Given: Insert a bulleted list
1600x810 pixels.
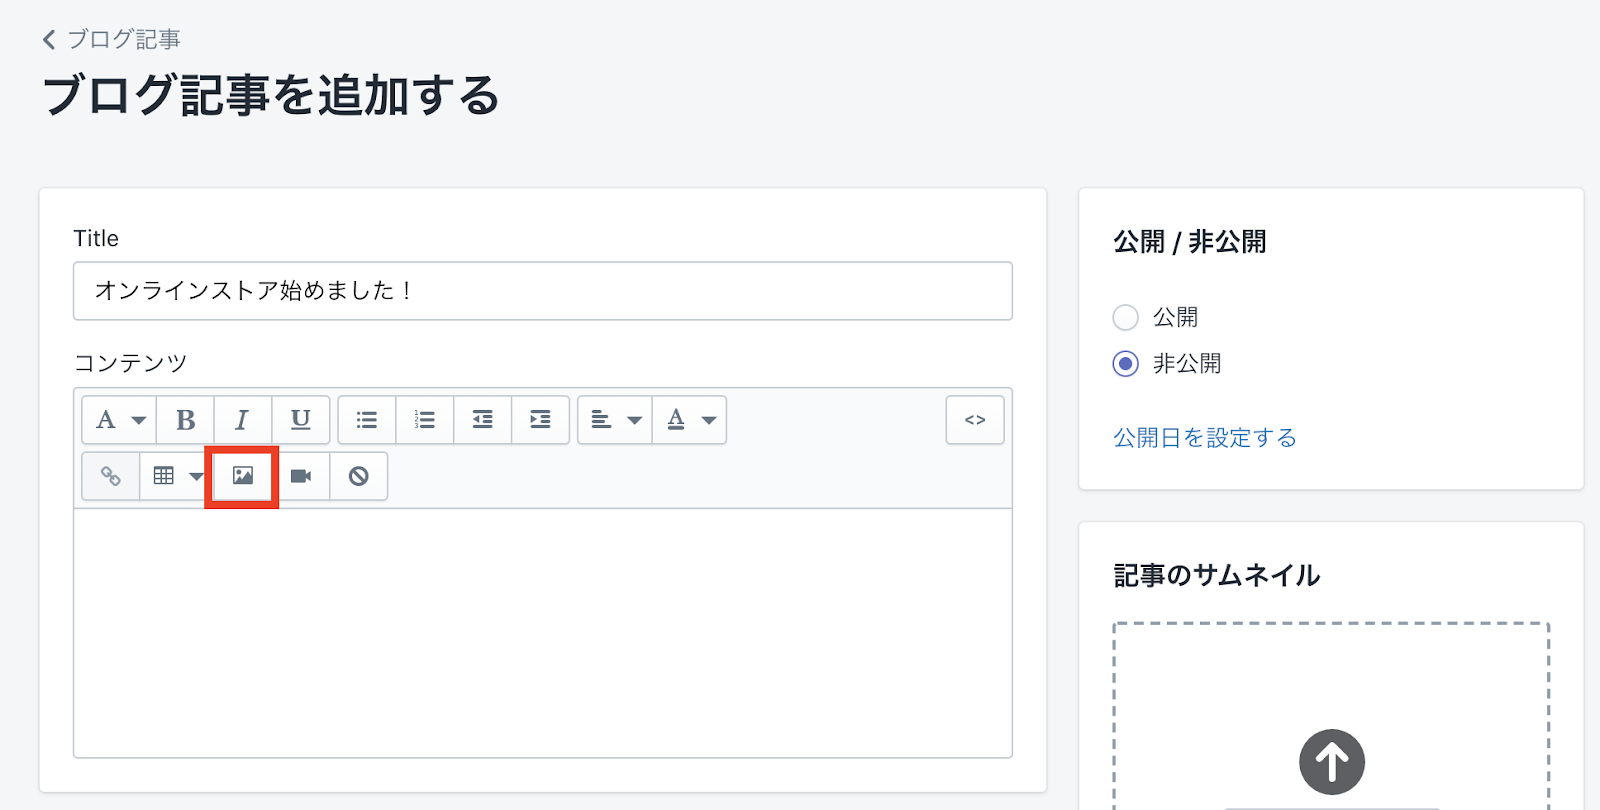Looking at the screenshot, I should (367, 420).
